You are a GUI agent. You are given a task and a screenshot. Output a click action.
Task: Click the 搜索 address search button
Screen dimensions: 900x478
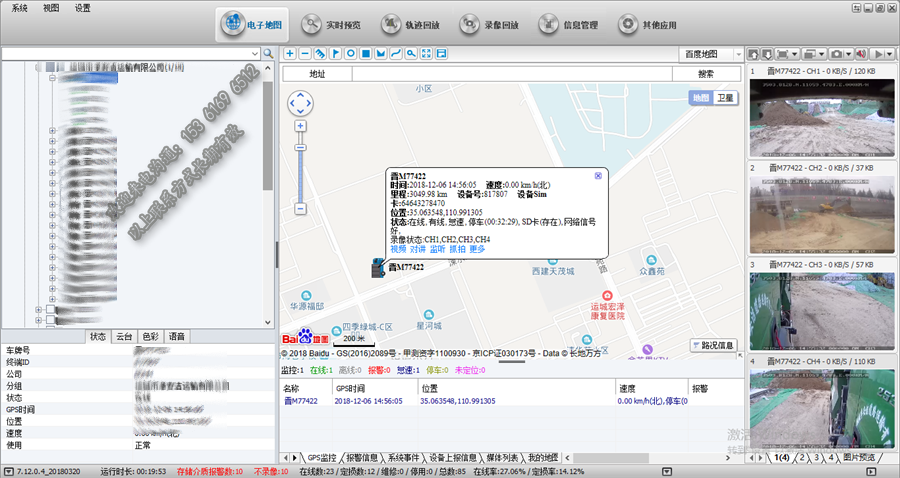[x=705, y=74]
